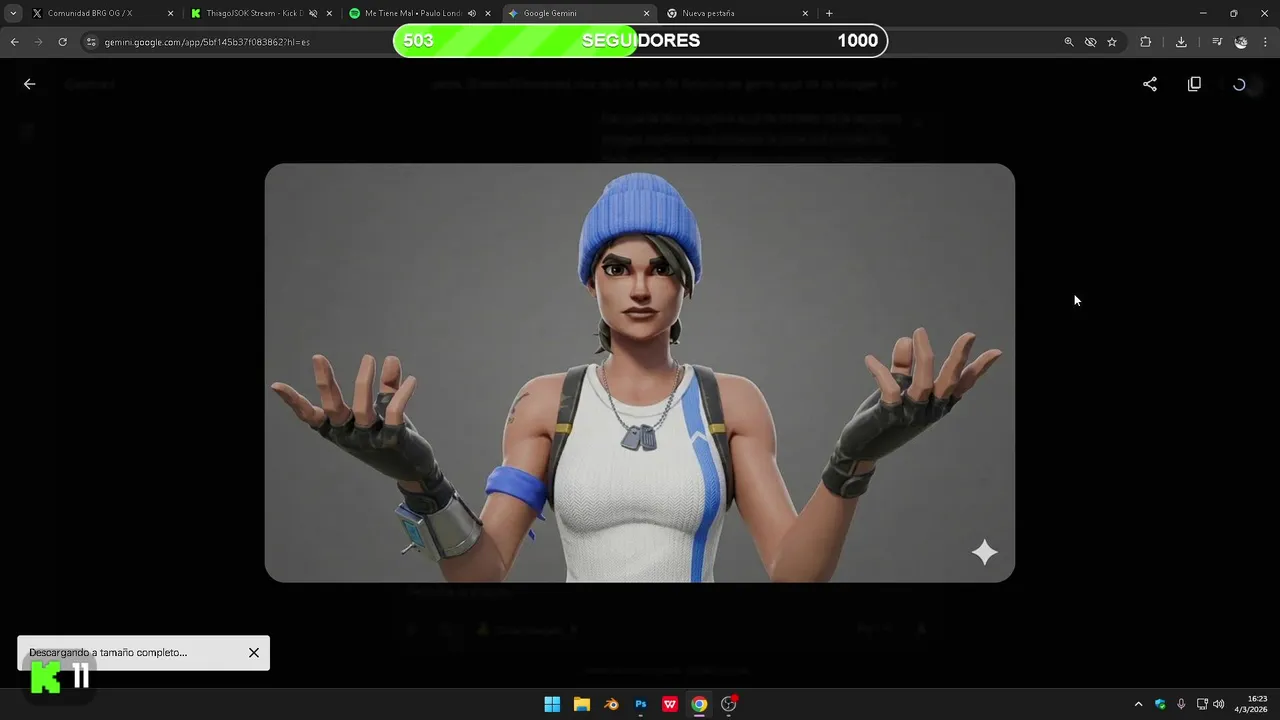Copy the image with the copy icon
The height and width of the screenshot is (720, 1280).
[x=1194, y=84]
